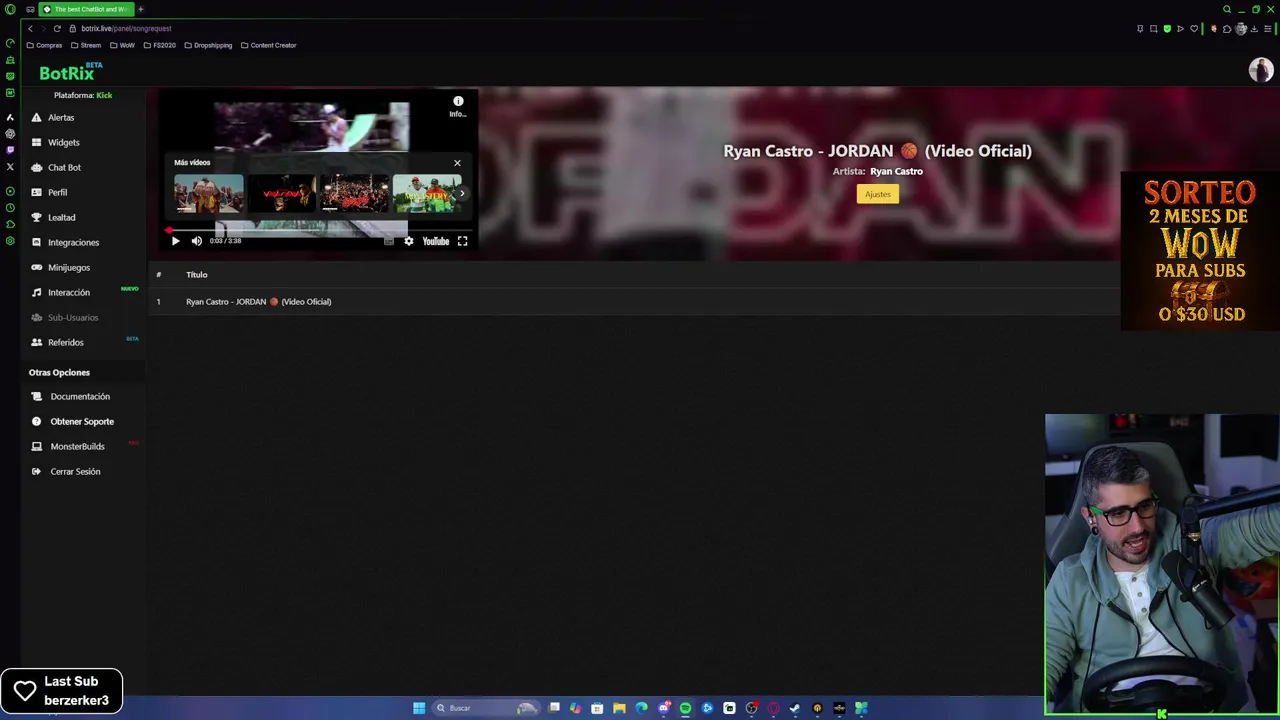Click the Opera GX logo icon
This screenshot has height=720, width=1280.
coord(9,9)
